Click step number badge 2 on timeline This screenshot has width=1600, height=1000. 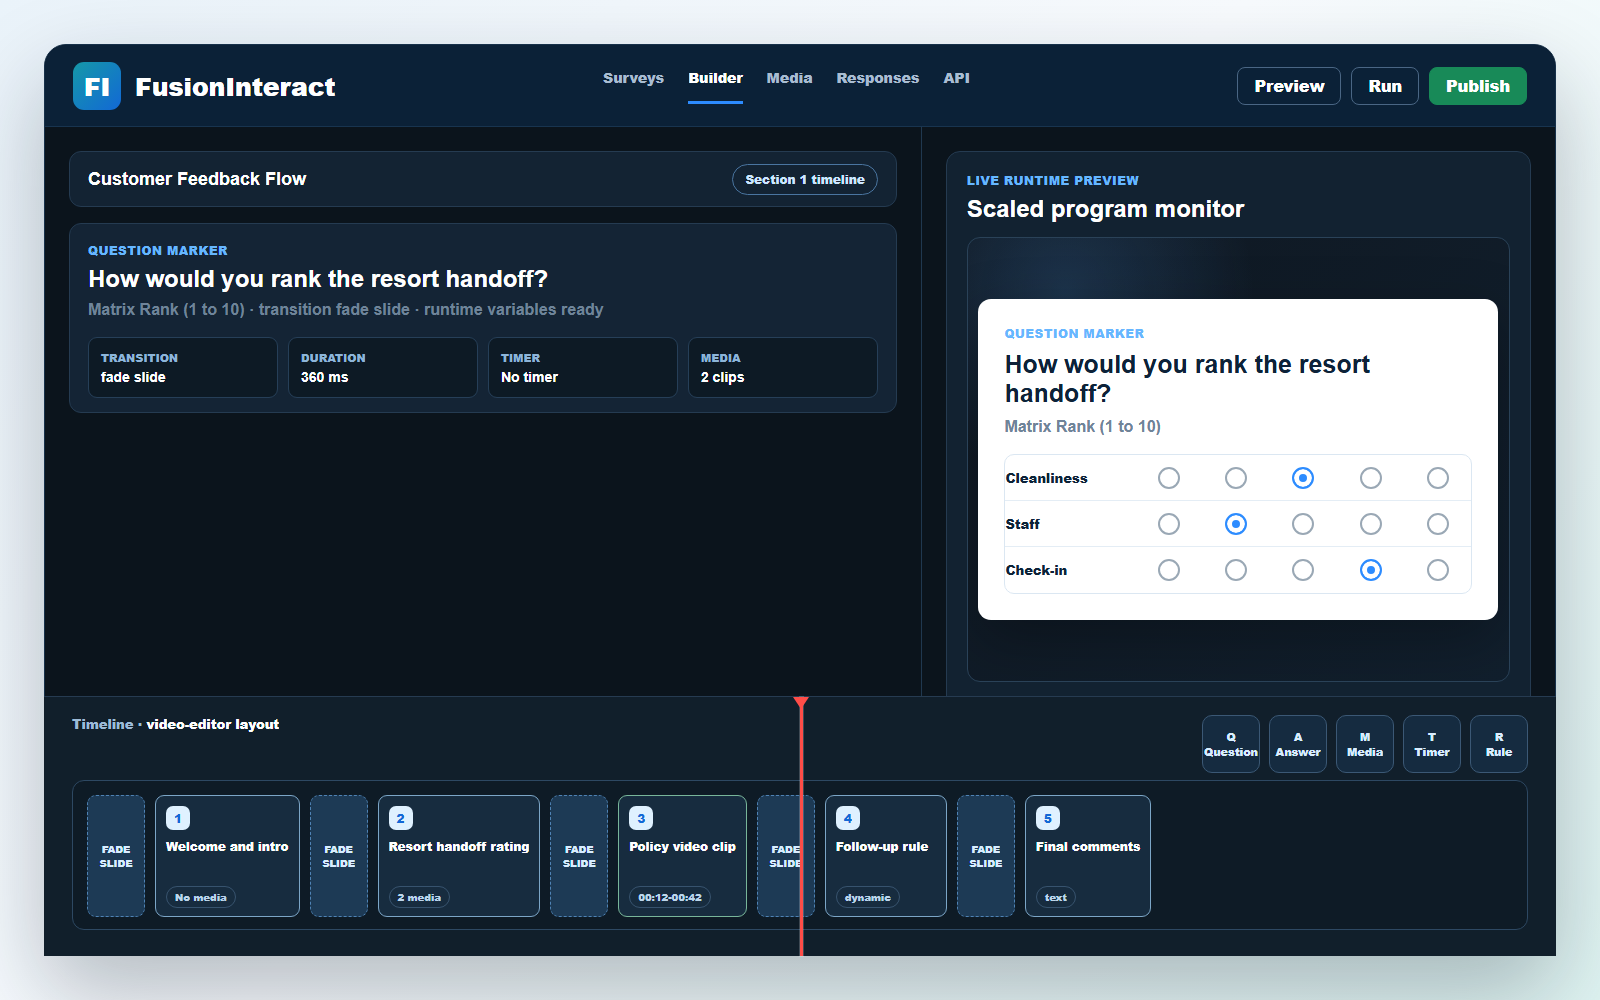[x=401, y=818]
